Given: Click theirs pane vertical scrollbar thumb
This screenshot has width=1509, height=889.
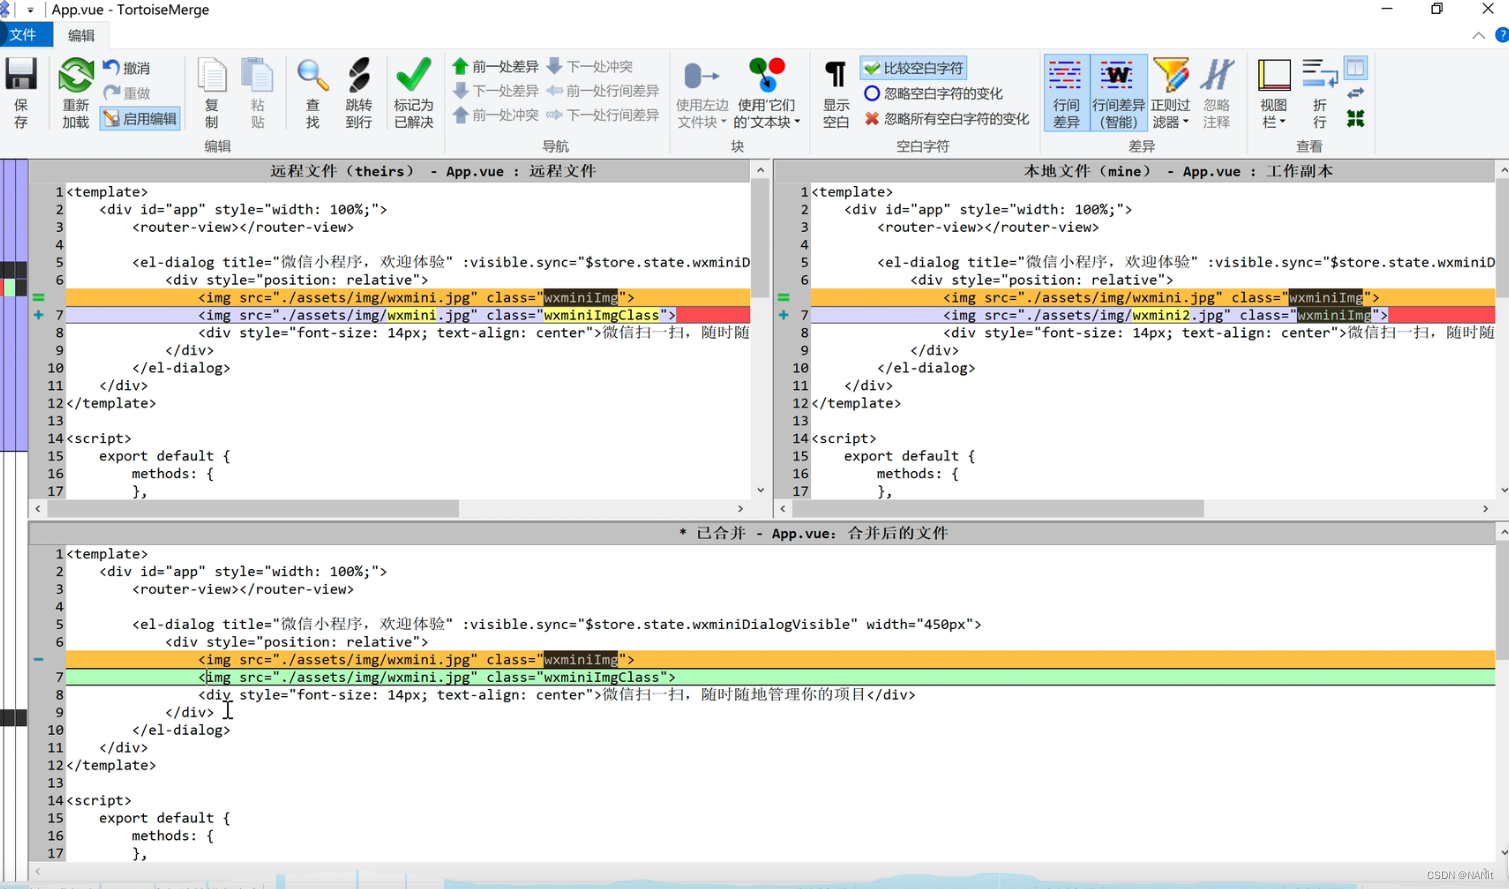Looking at the screenshot, I should tap(760, 240).
